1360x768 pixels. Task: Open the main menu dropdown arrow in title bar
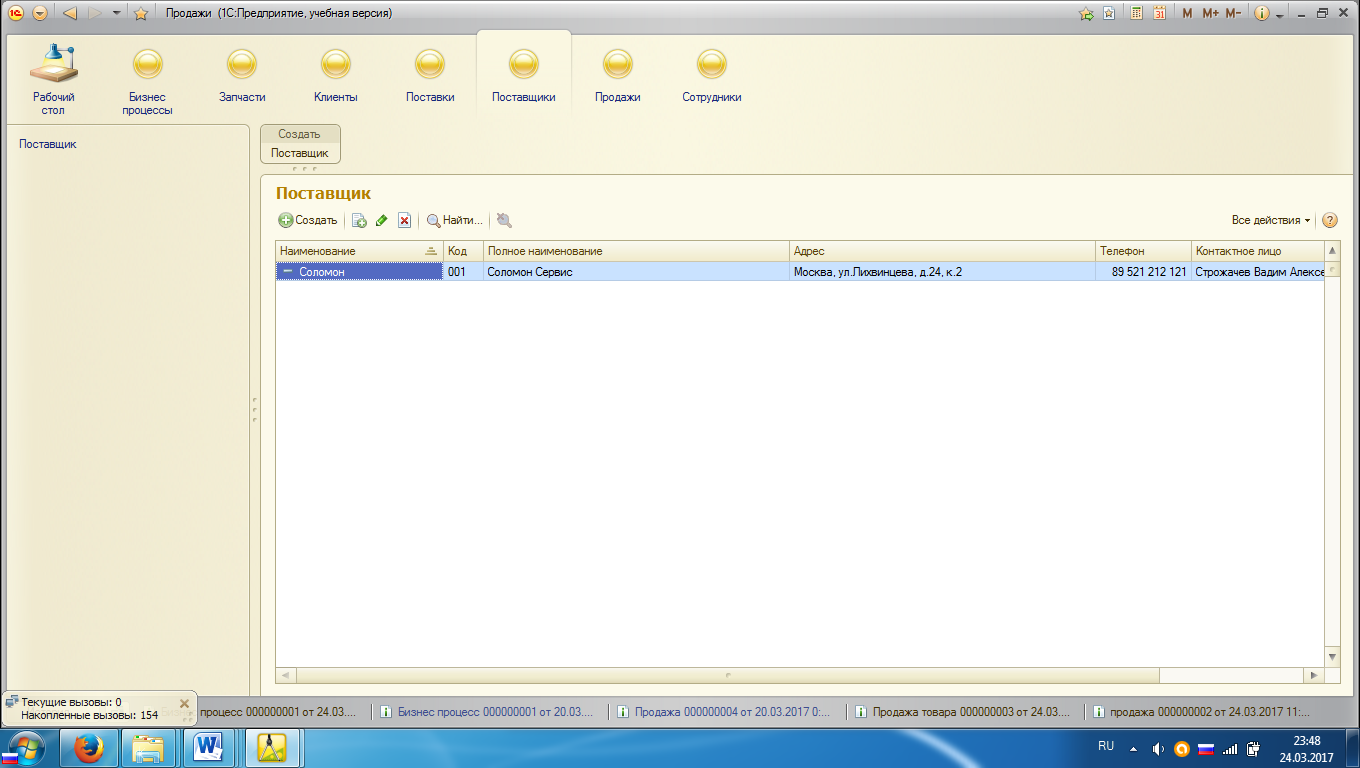coord(39,13)
